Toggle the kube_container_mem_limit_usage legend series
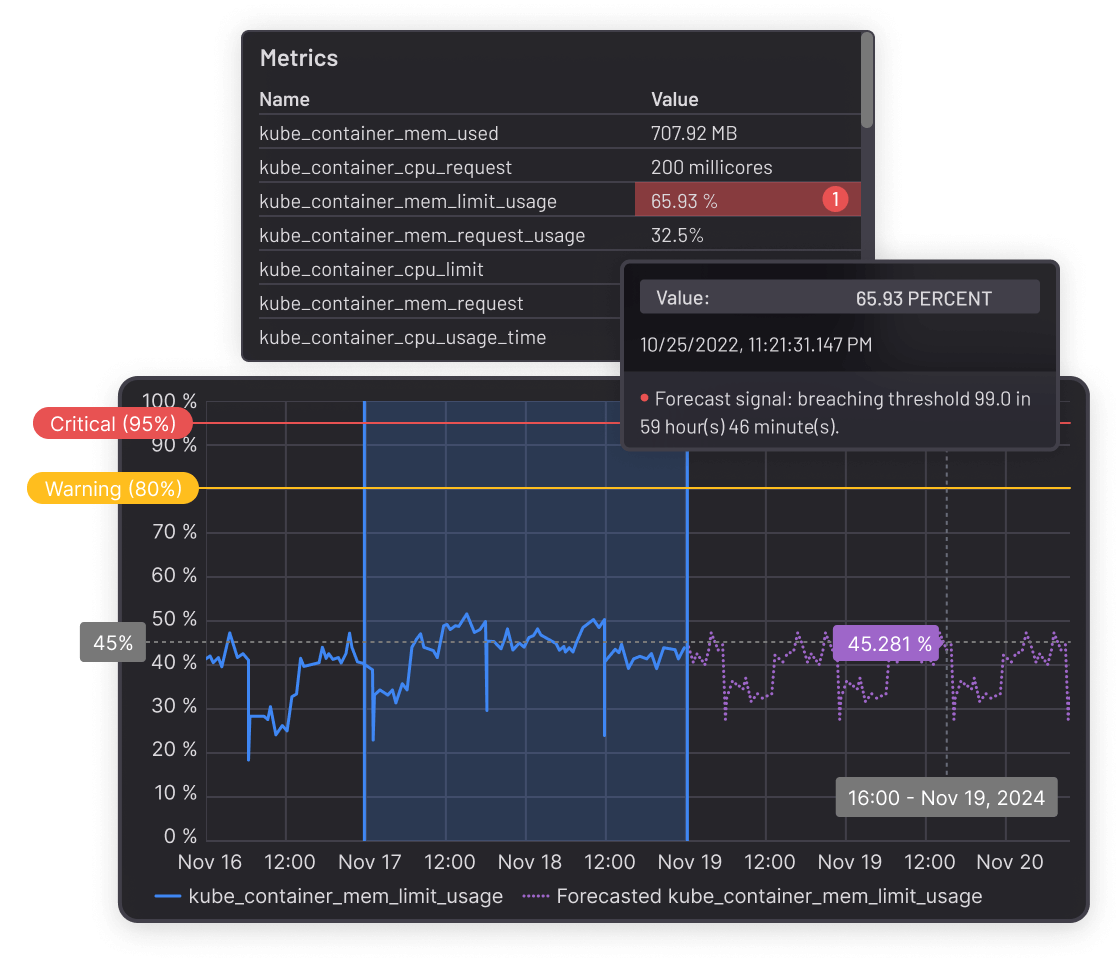This screenshot has height=960, width=1116. coord(329,896)
